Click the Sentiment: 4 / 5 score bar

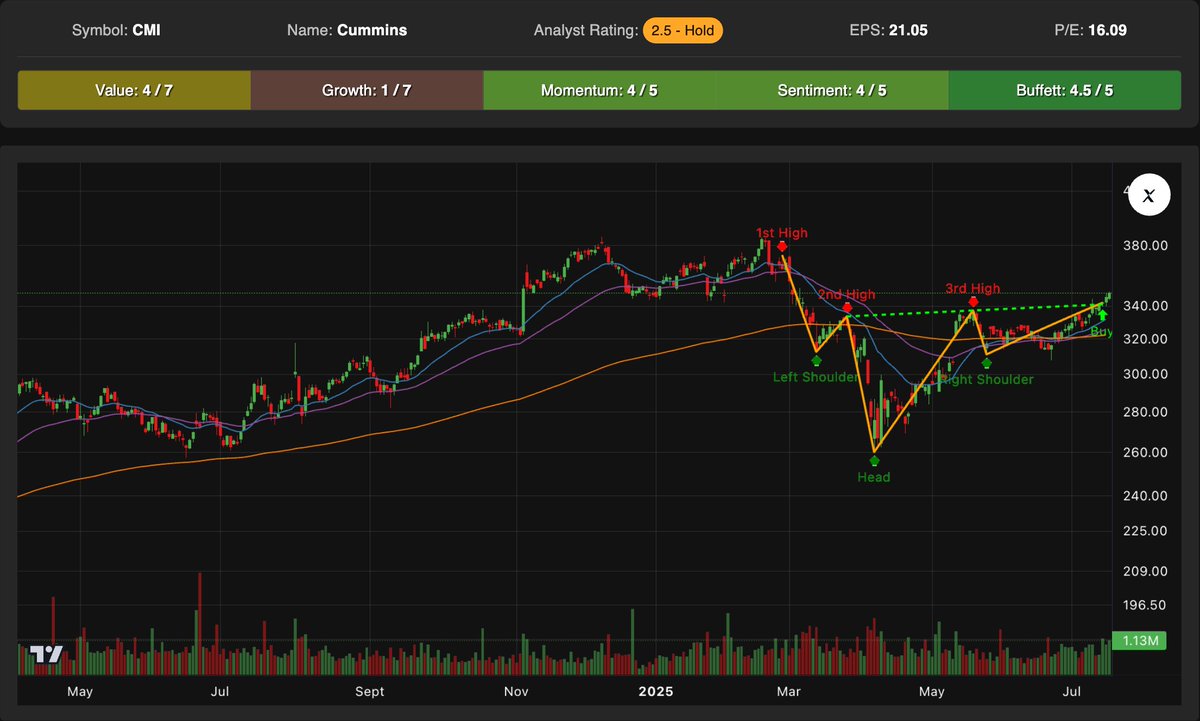832,90
